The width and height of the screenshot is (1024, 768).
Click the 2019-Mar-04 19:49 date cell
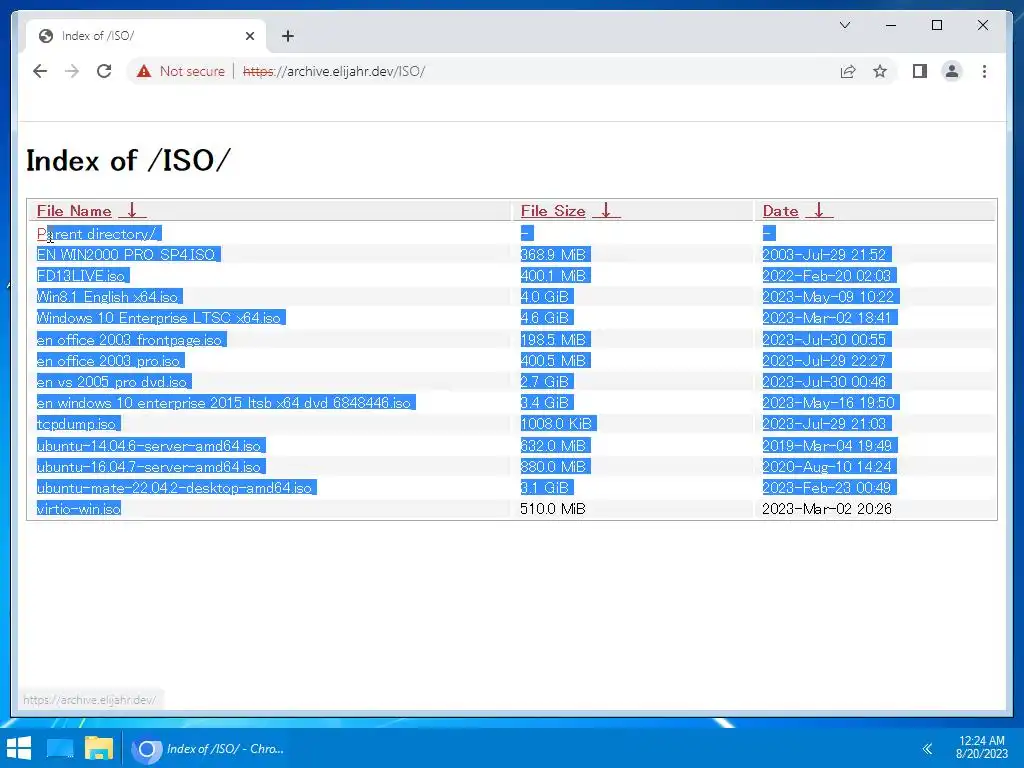click(x=827, y=445)
